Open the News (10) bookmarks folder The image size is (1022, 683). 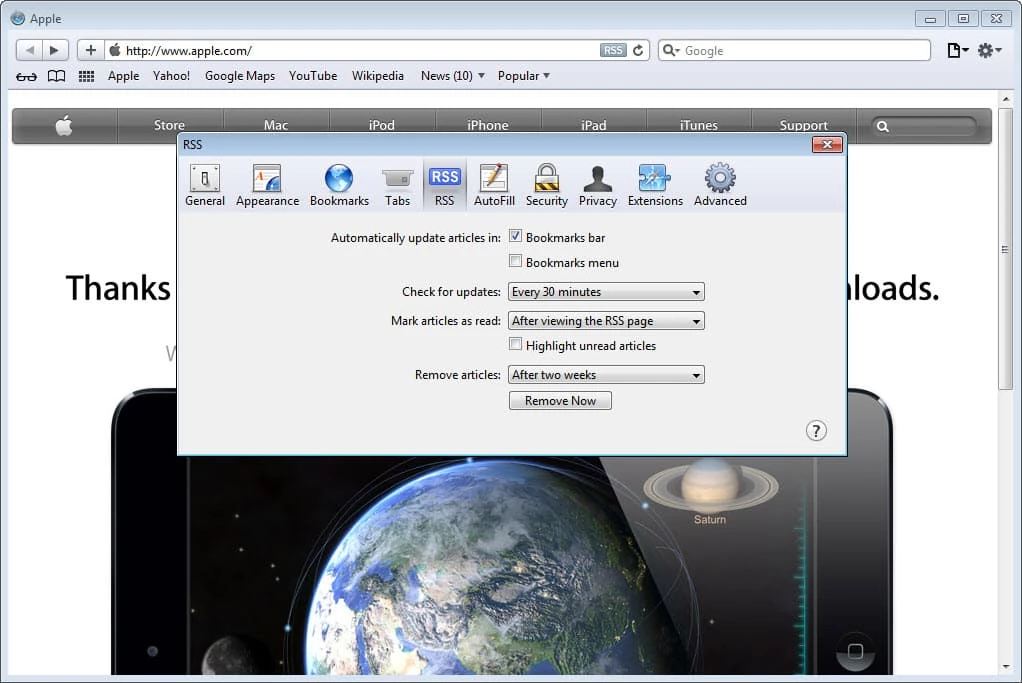tap(452, 76)
